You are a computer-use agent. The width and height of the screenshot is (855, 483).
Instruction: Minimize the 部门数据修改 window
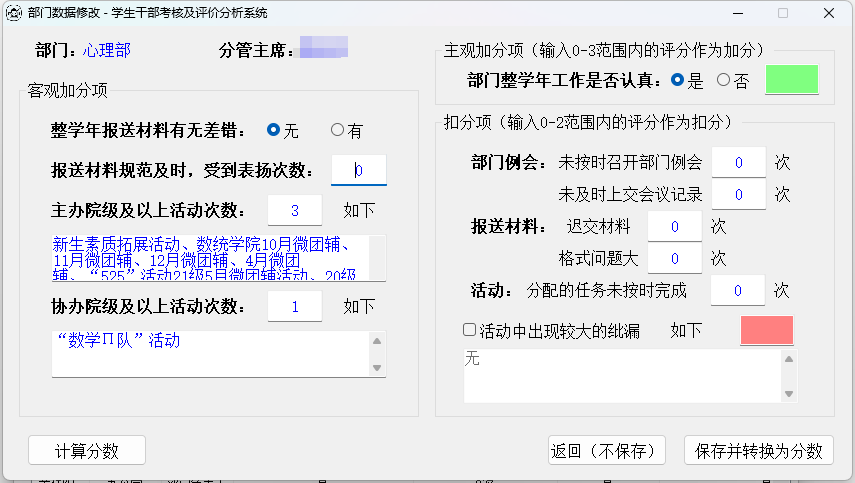[738, 13]
